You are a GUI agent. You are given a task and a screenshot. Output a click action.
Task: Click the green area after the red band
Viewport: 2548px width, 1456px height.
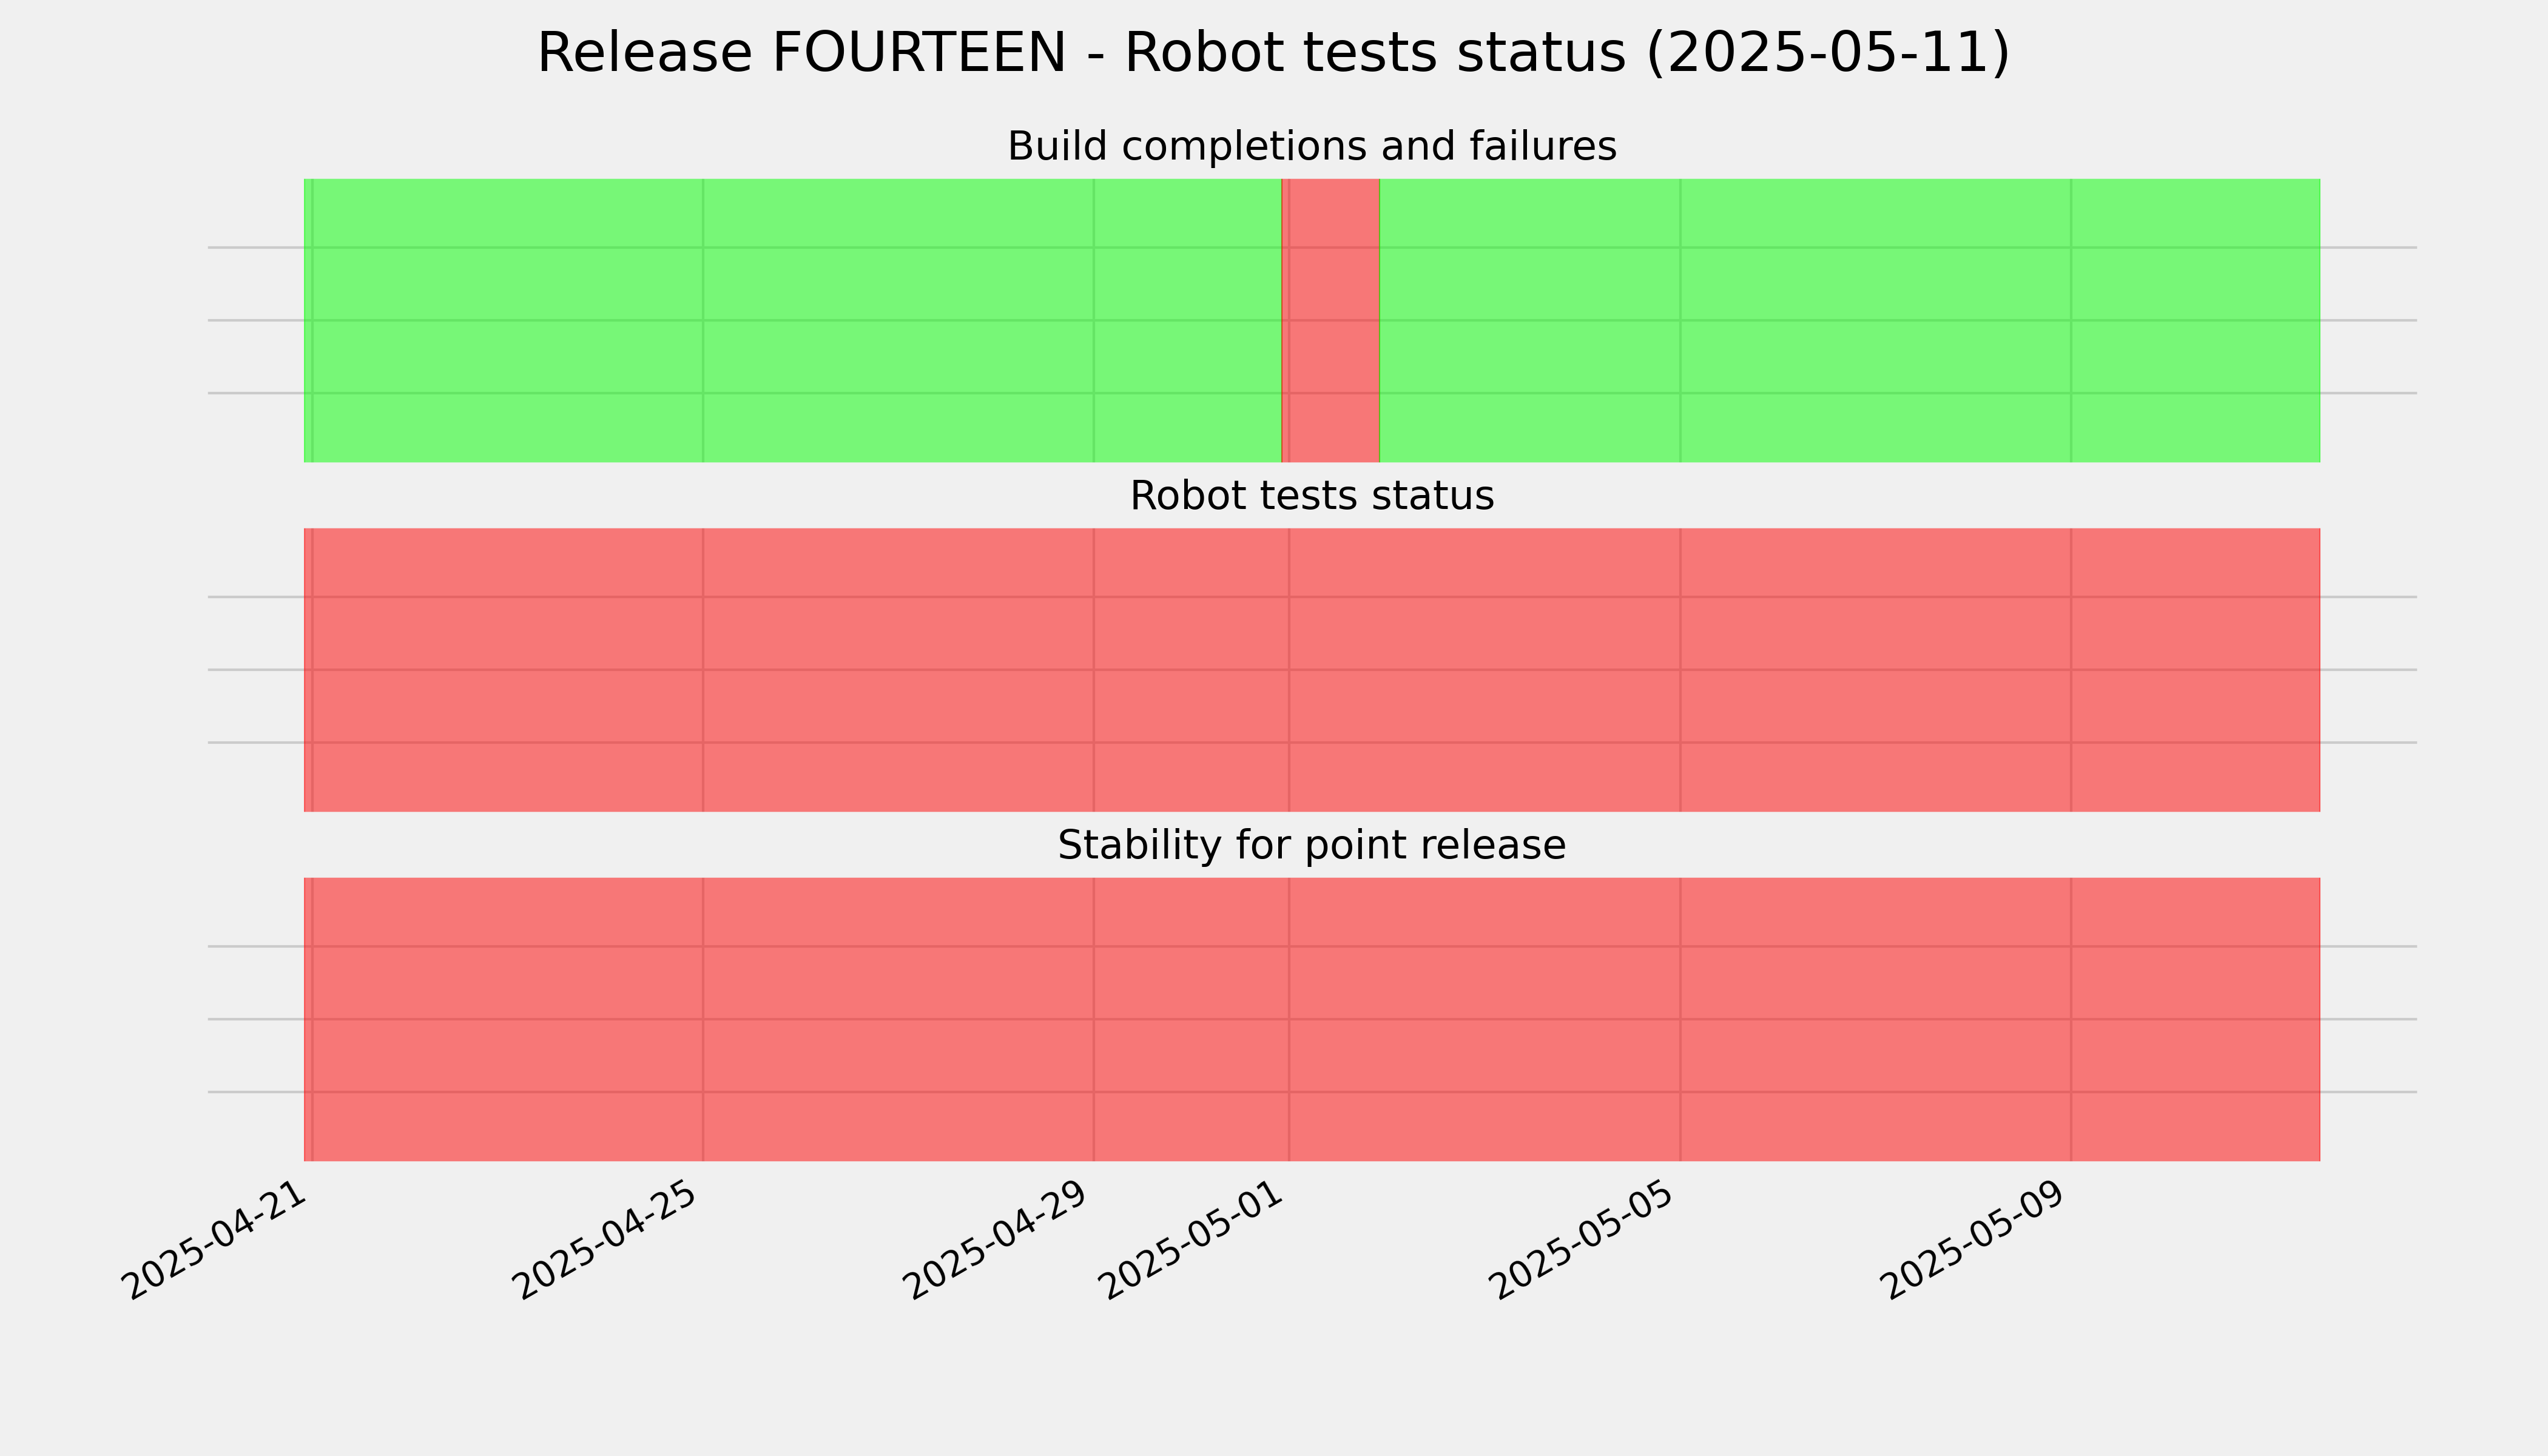click(1850, 320)
